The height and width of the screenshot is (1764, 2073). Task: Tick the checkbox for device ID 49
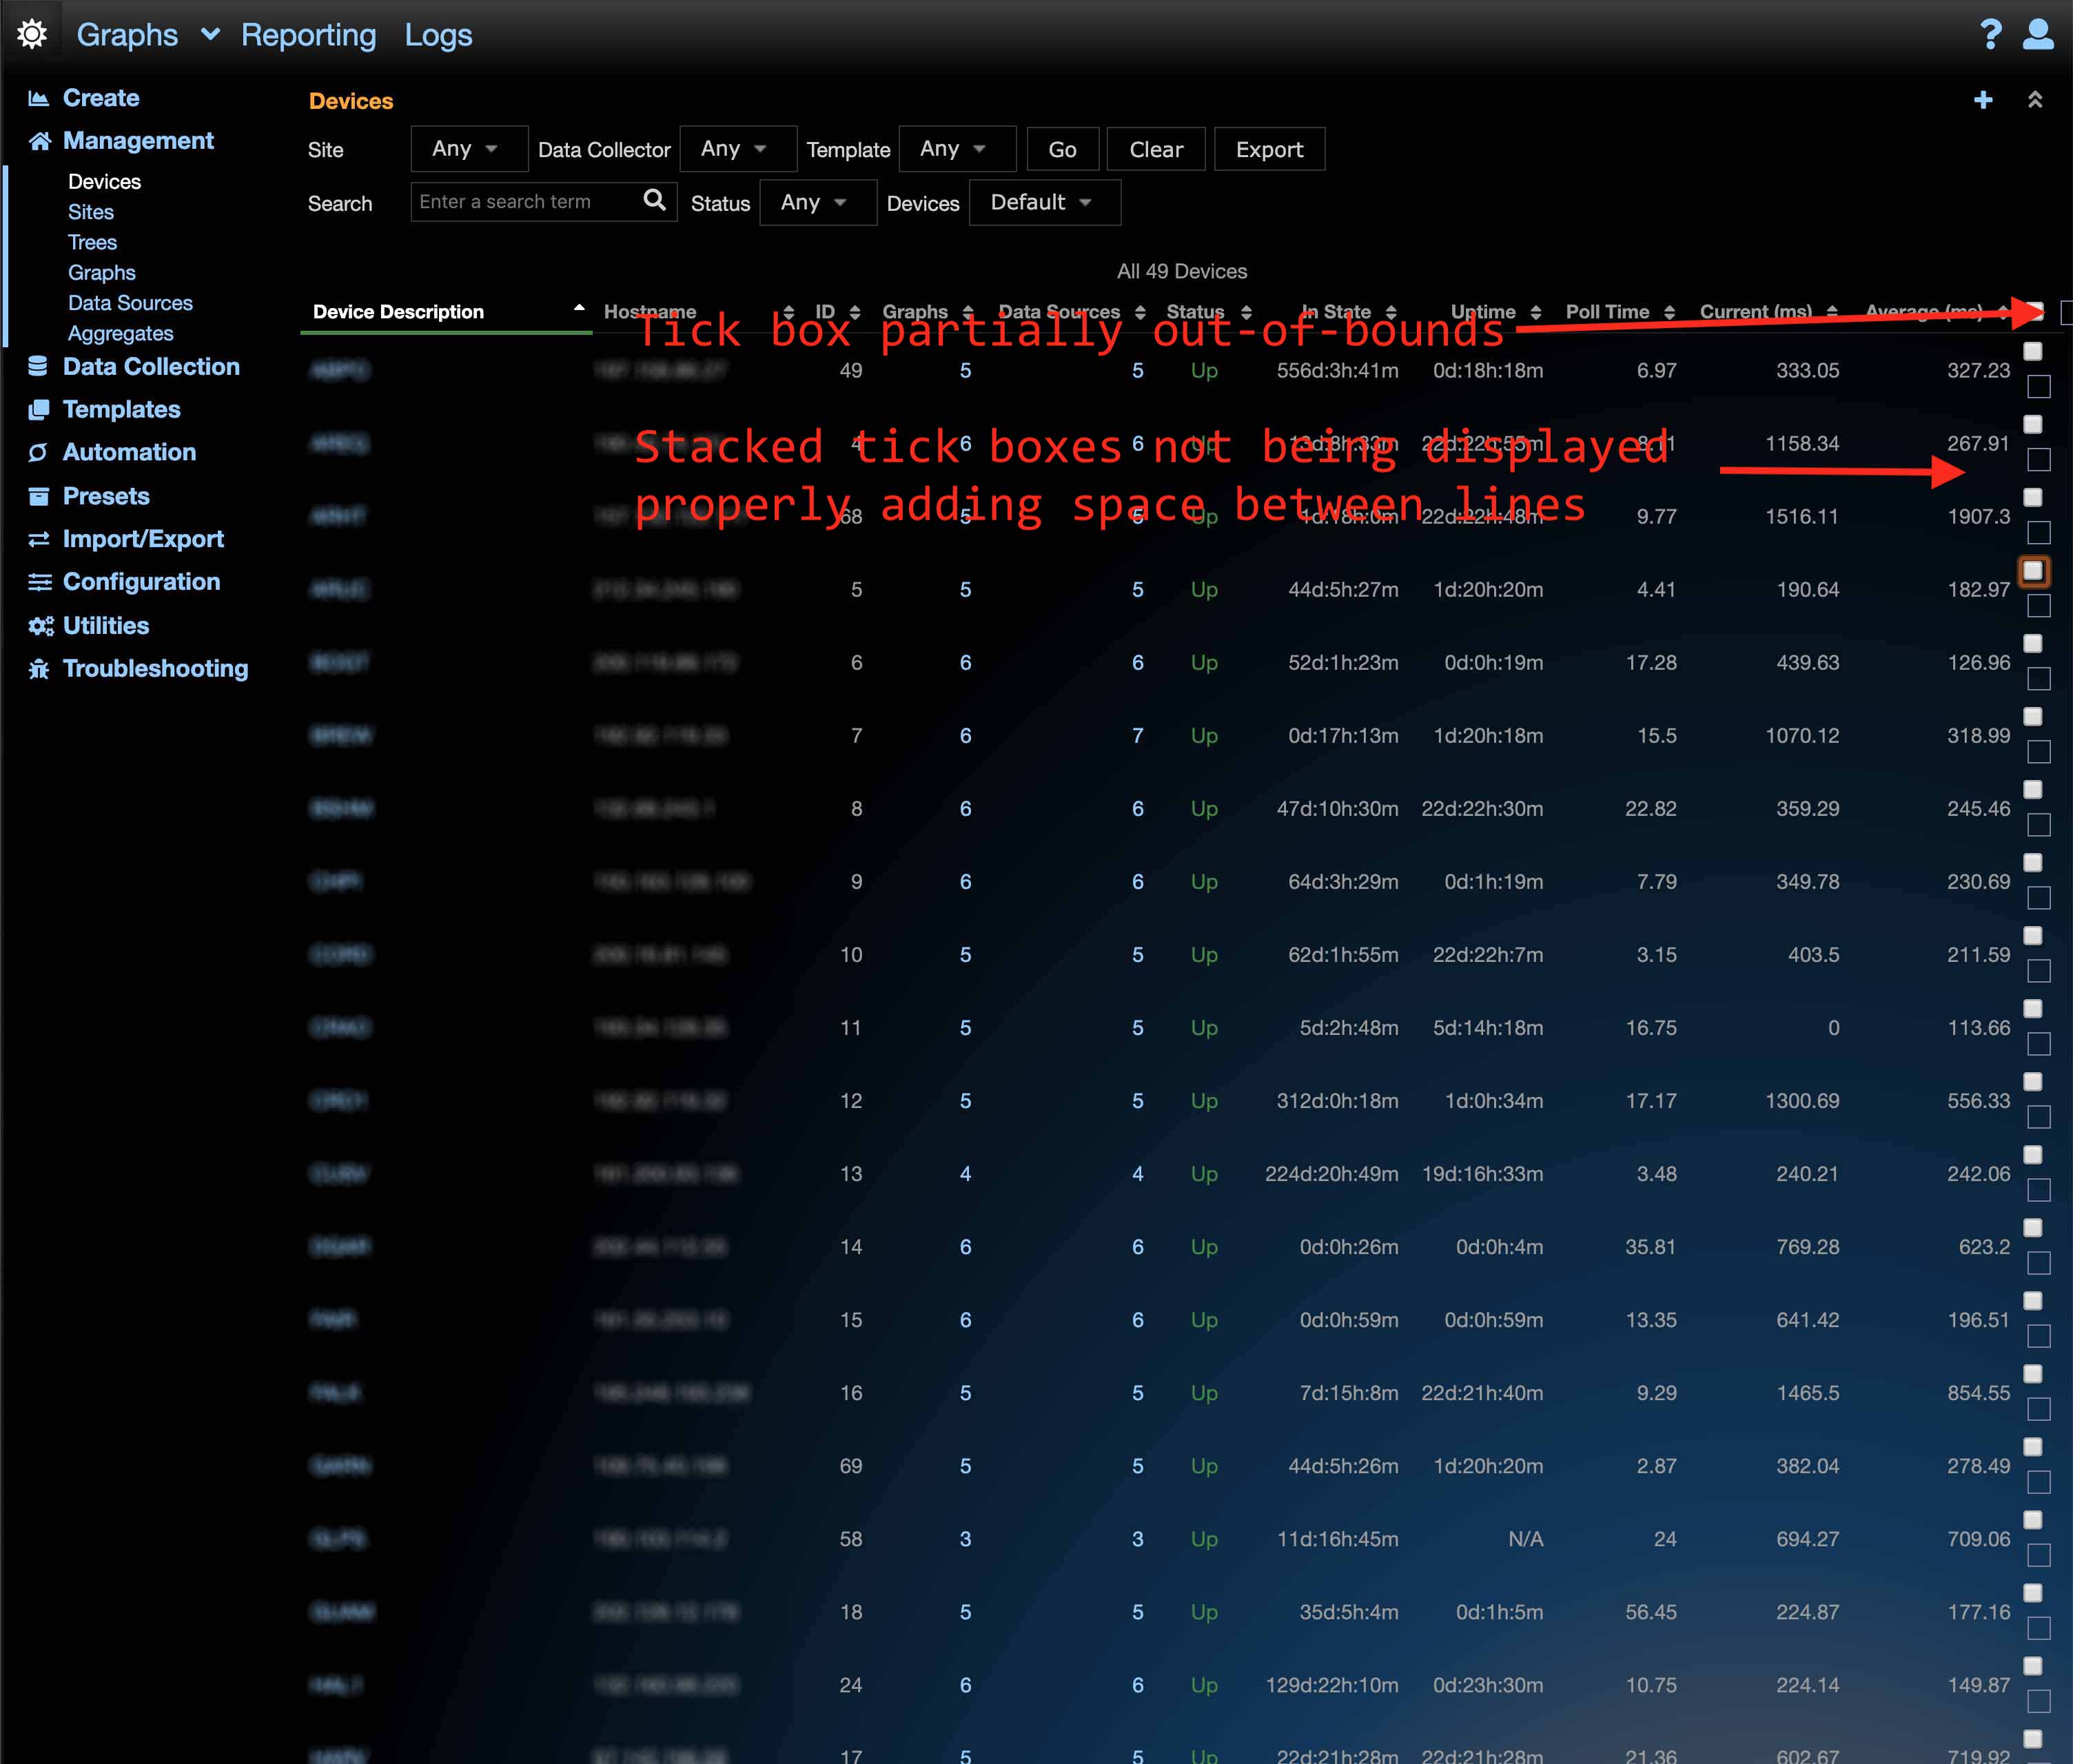(2032, 351)
